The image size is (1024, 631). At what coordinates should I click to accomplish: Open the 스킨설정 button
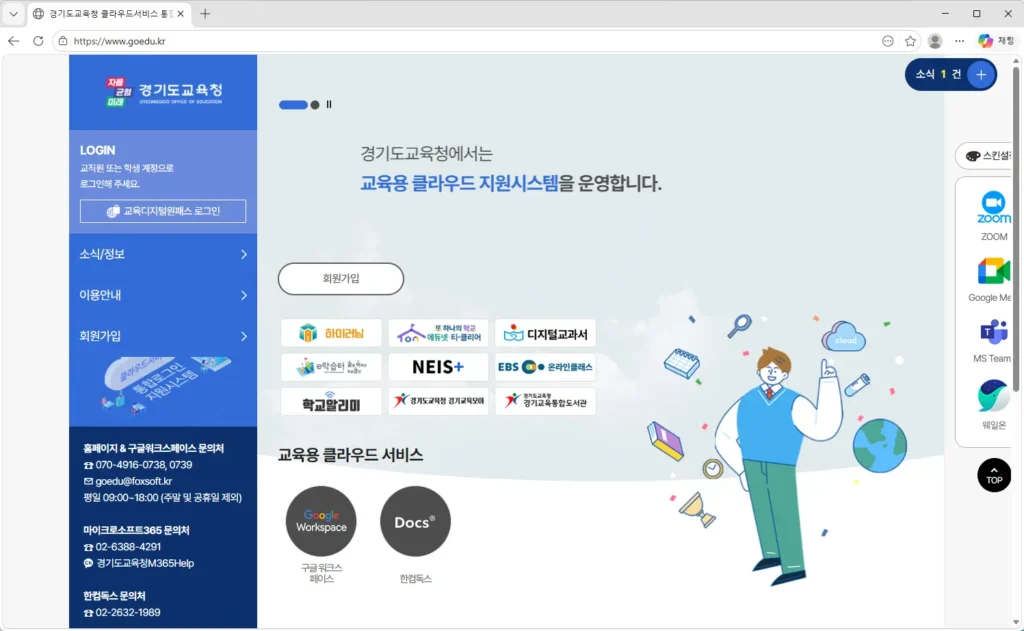pyautogui.click(x=986, y=155)
